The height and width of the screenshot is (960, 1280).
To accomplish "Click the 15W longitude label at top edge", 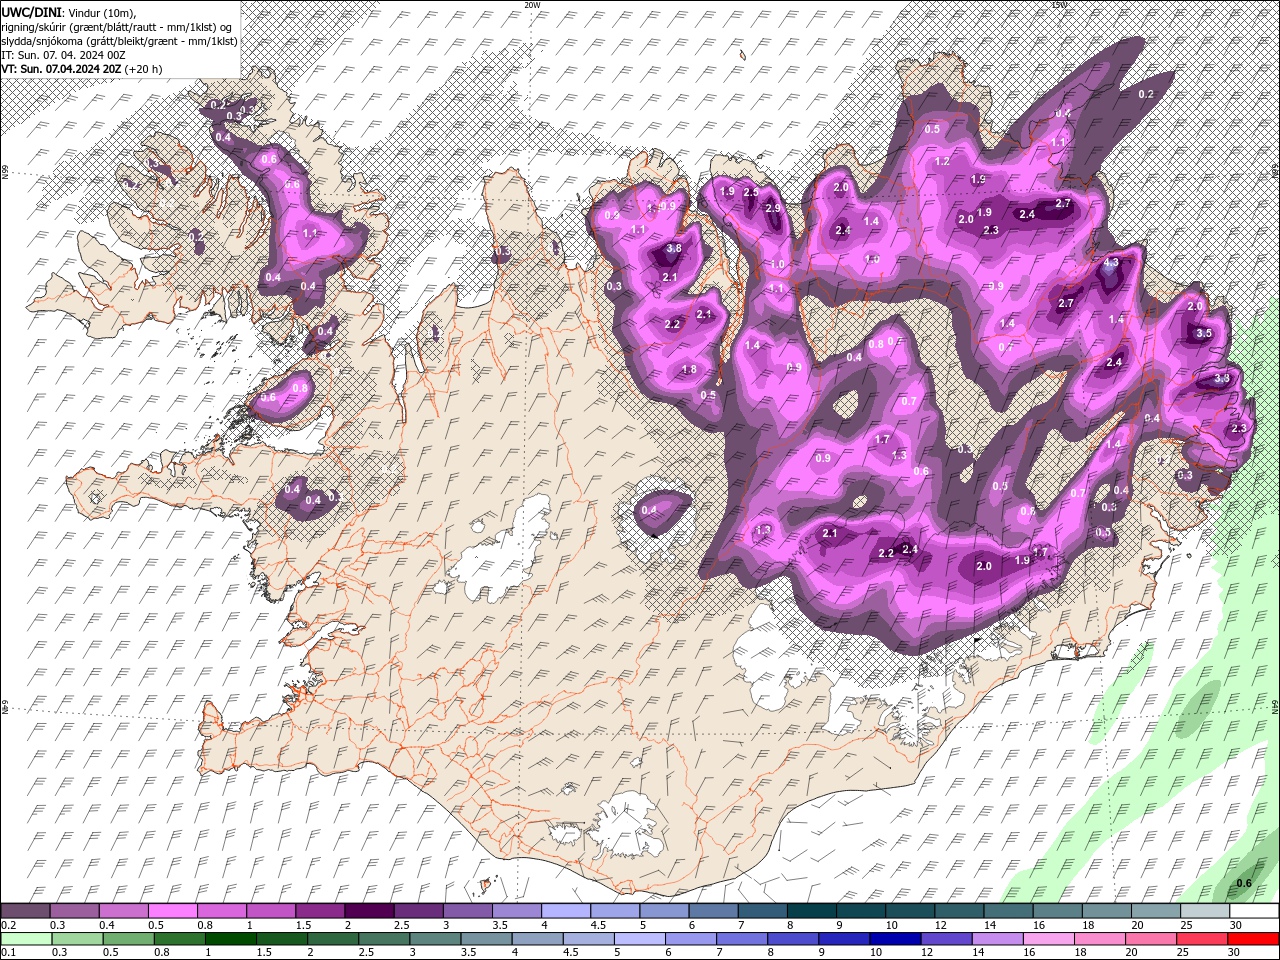I will pyautogui.click(x=1059, y=5).
